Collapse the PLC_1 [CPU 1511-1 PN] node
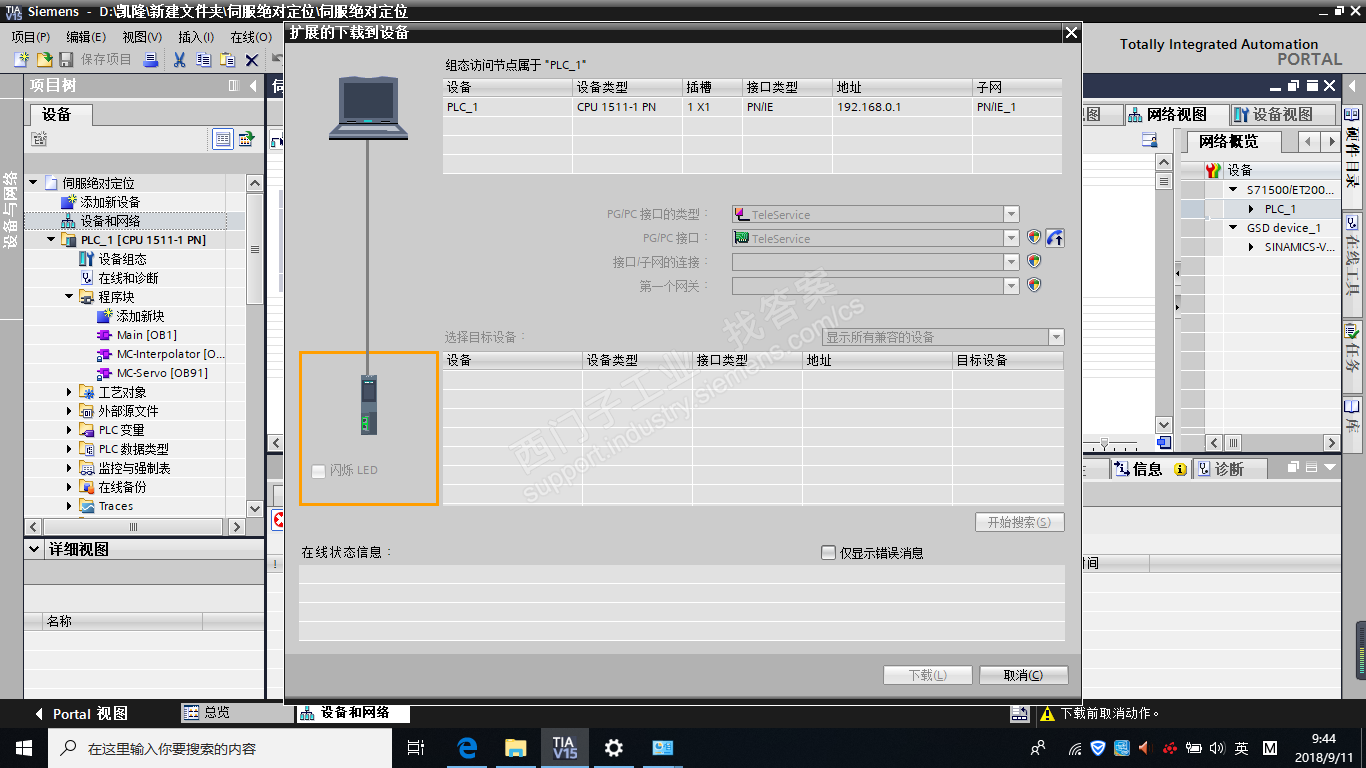Screen dimensions: 1366x768 (51, 240)
